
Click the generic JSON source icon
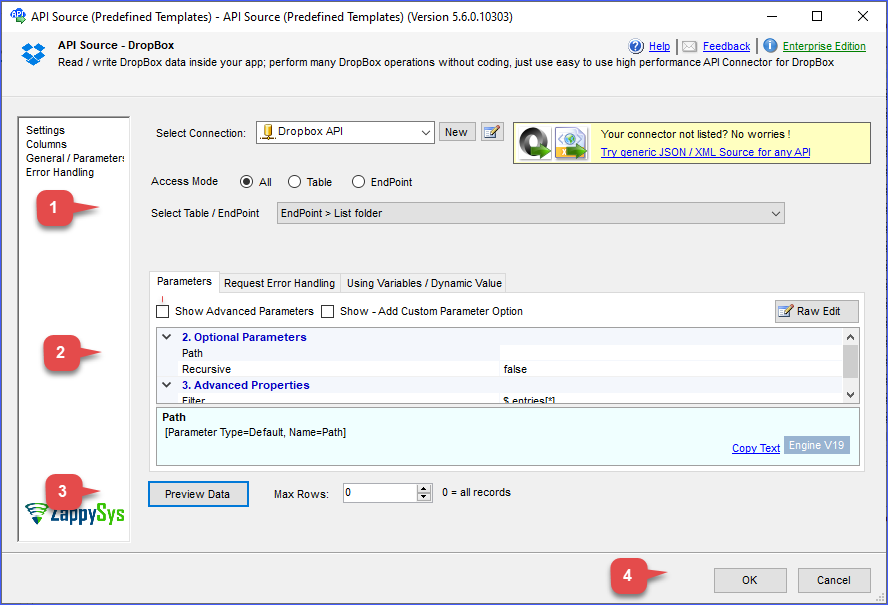[535, 143]
